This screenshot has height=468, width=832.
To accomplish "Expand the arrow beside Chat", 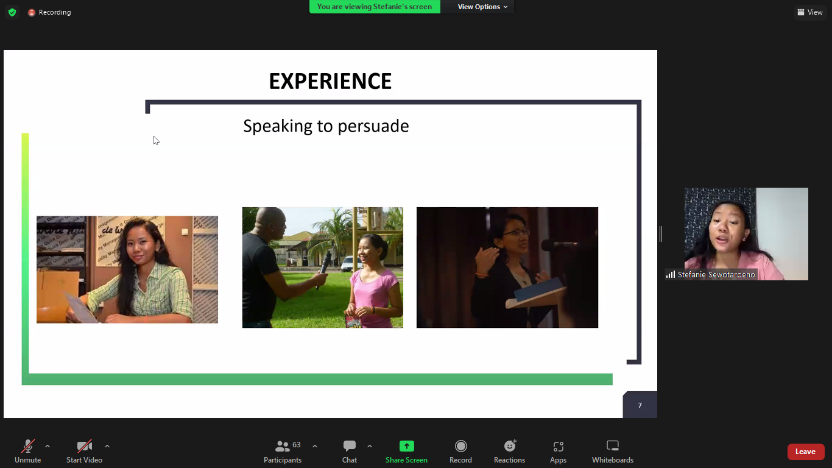I will (369, 446).
